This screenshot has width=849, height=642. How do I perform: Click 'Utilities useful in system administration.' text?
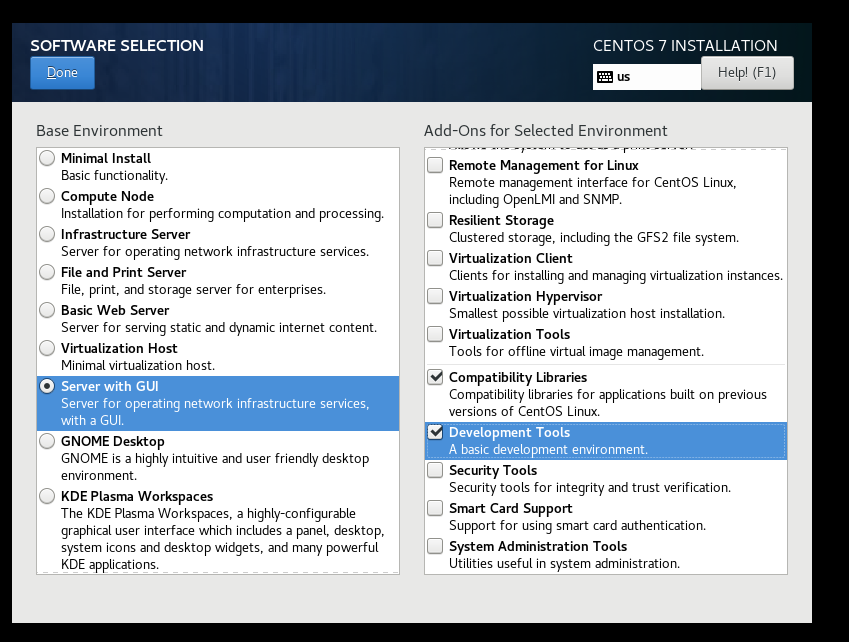click(x=564, y=564)
